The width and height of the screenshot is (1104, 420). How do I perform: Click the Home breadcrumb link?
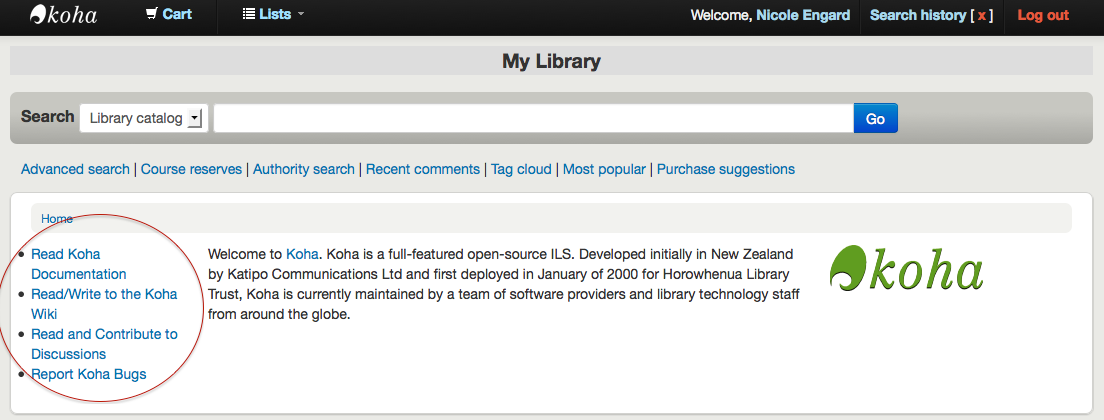tap(57, 219)
